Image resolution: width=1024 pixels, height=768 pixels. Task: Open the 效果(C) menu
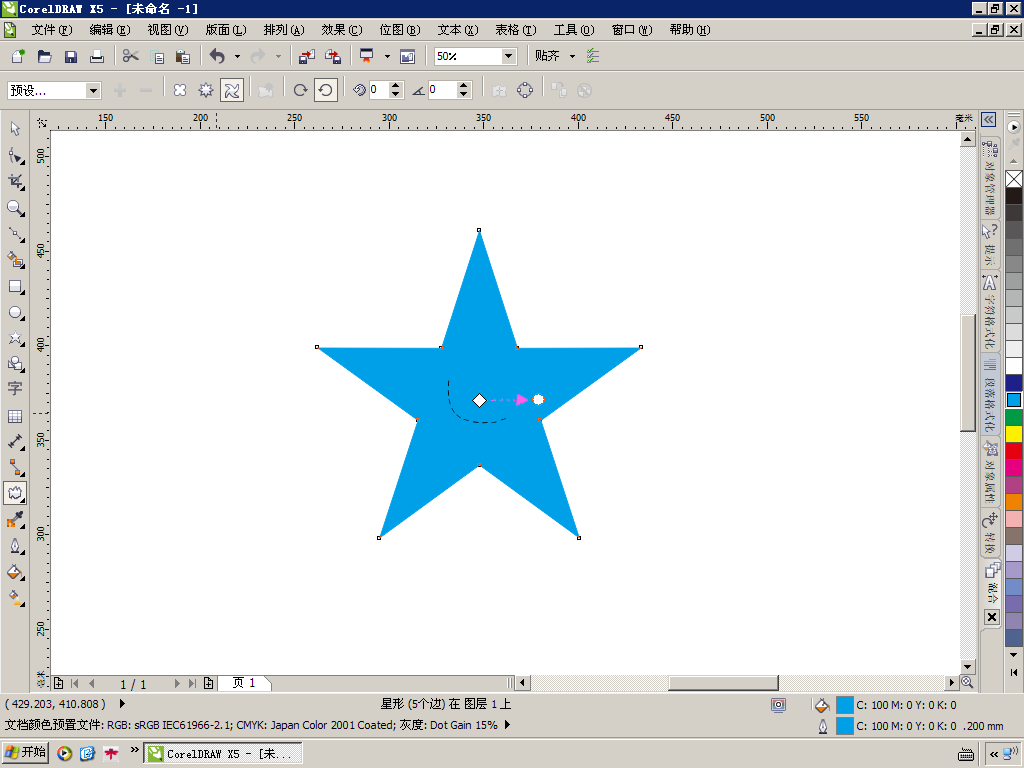(342, 30)
